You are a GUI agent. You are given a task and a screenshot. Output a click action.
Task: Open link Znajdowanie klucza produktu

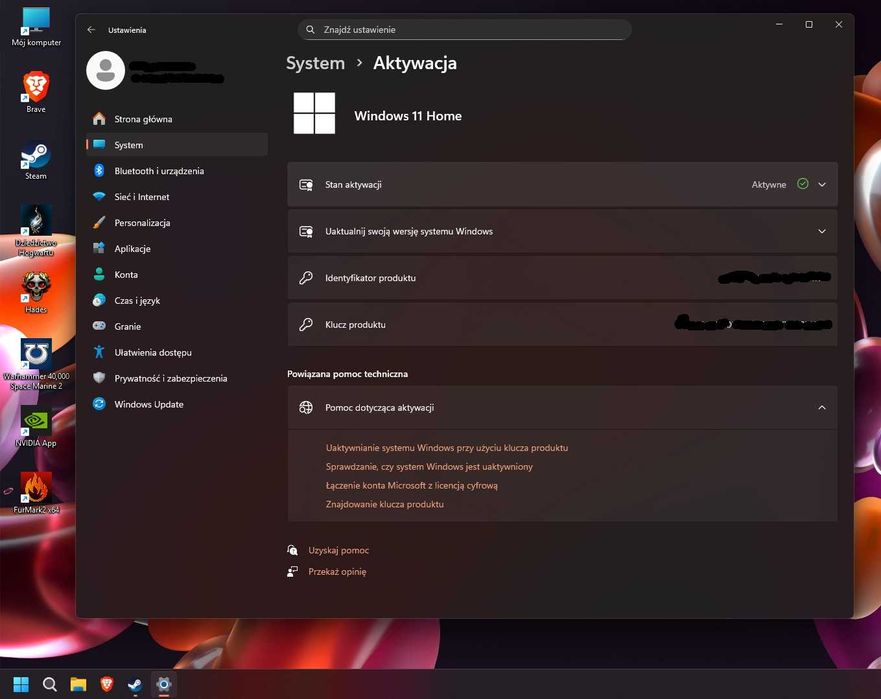pos(385,504)
